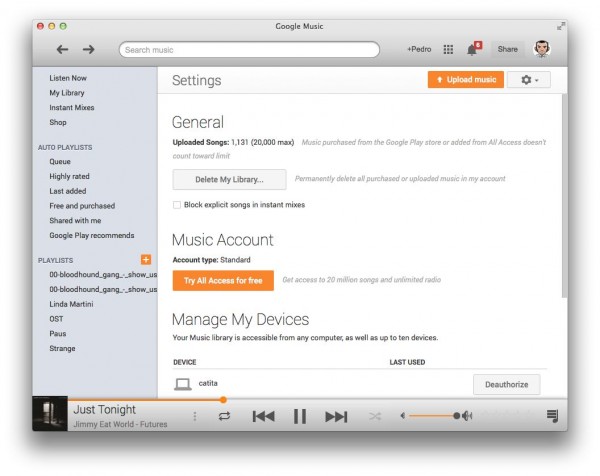
Task: Open Highly rated auto playlist
Action: [69, 176]
